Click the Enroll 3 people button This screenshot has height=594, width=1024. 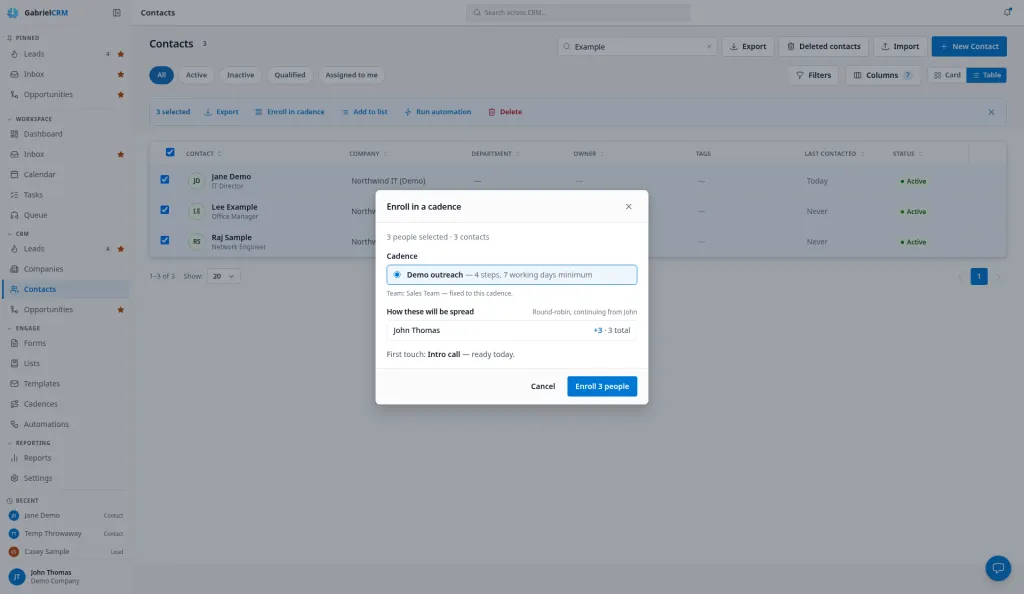point(602,386)
